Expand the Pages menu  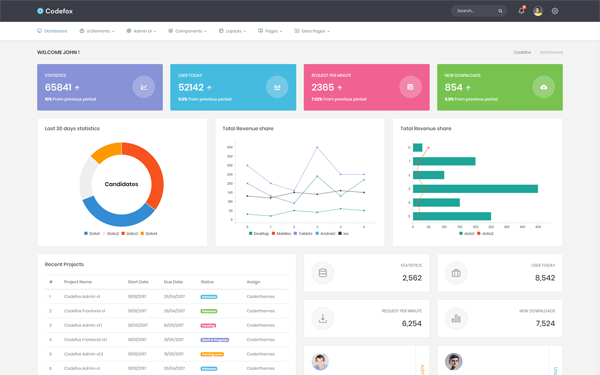(x=270, y=31)
